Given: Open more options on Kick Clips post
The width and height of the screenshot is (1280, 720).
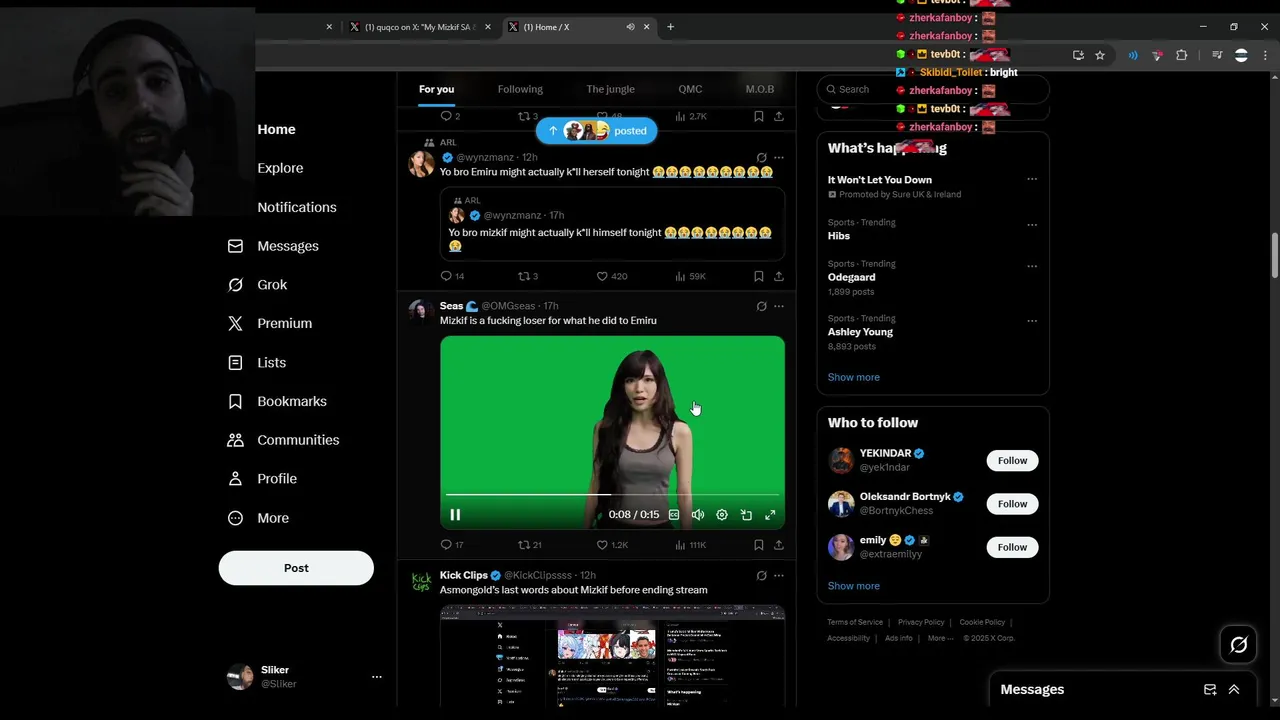Looking at the screenshot, I should [x=779, y=575].
